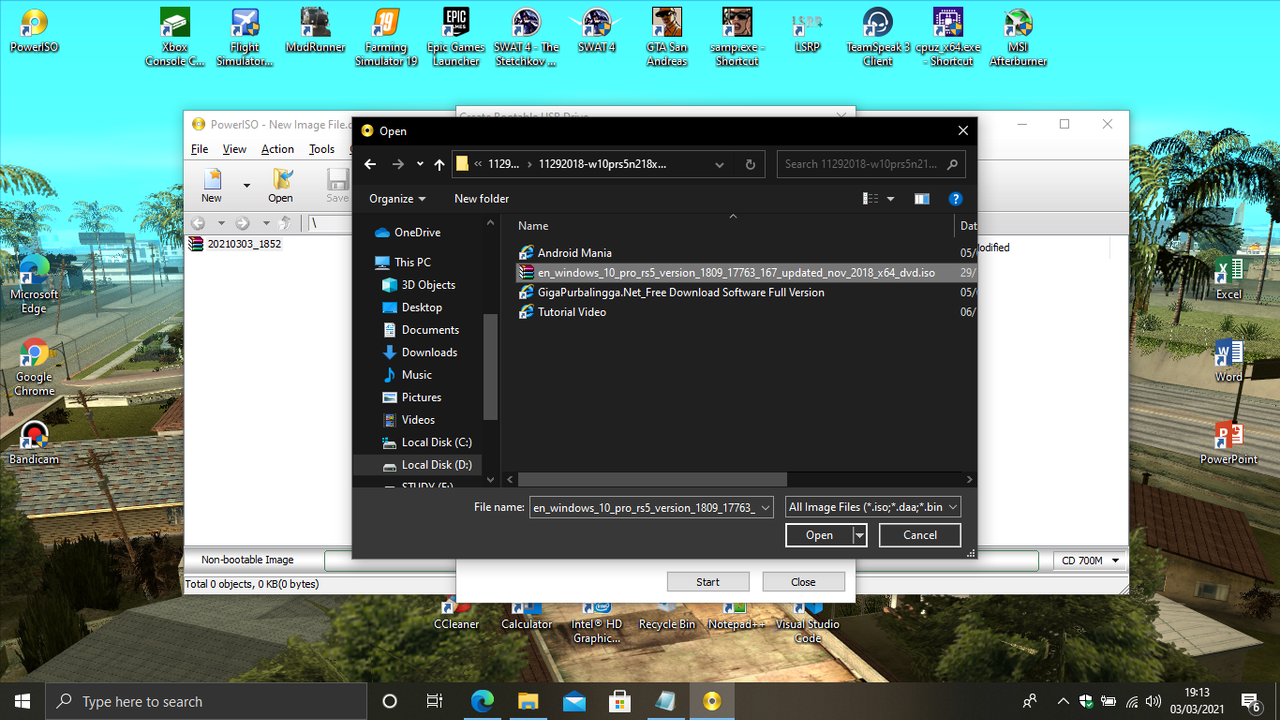This screenshot has width=1280, height=720.
Task: Expand the Organize dropdown
Action: (397, 199)
